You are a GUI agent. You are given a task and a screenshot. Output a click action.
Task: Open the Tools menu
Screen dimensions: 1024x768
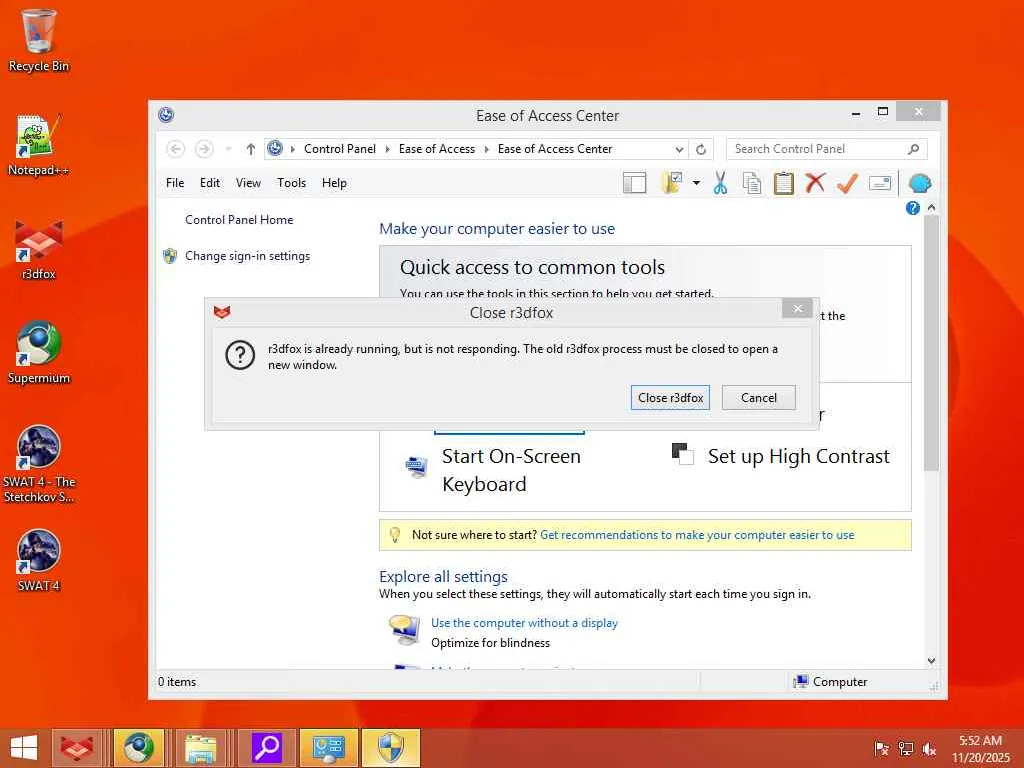(x=291, y=183)
